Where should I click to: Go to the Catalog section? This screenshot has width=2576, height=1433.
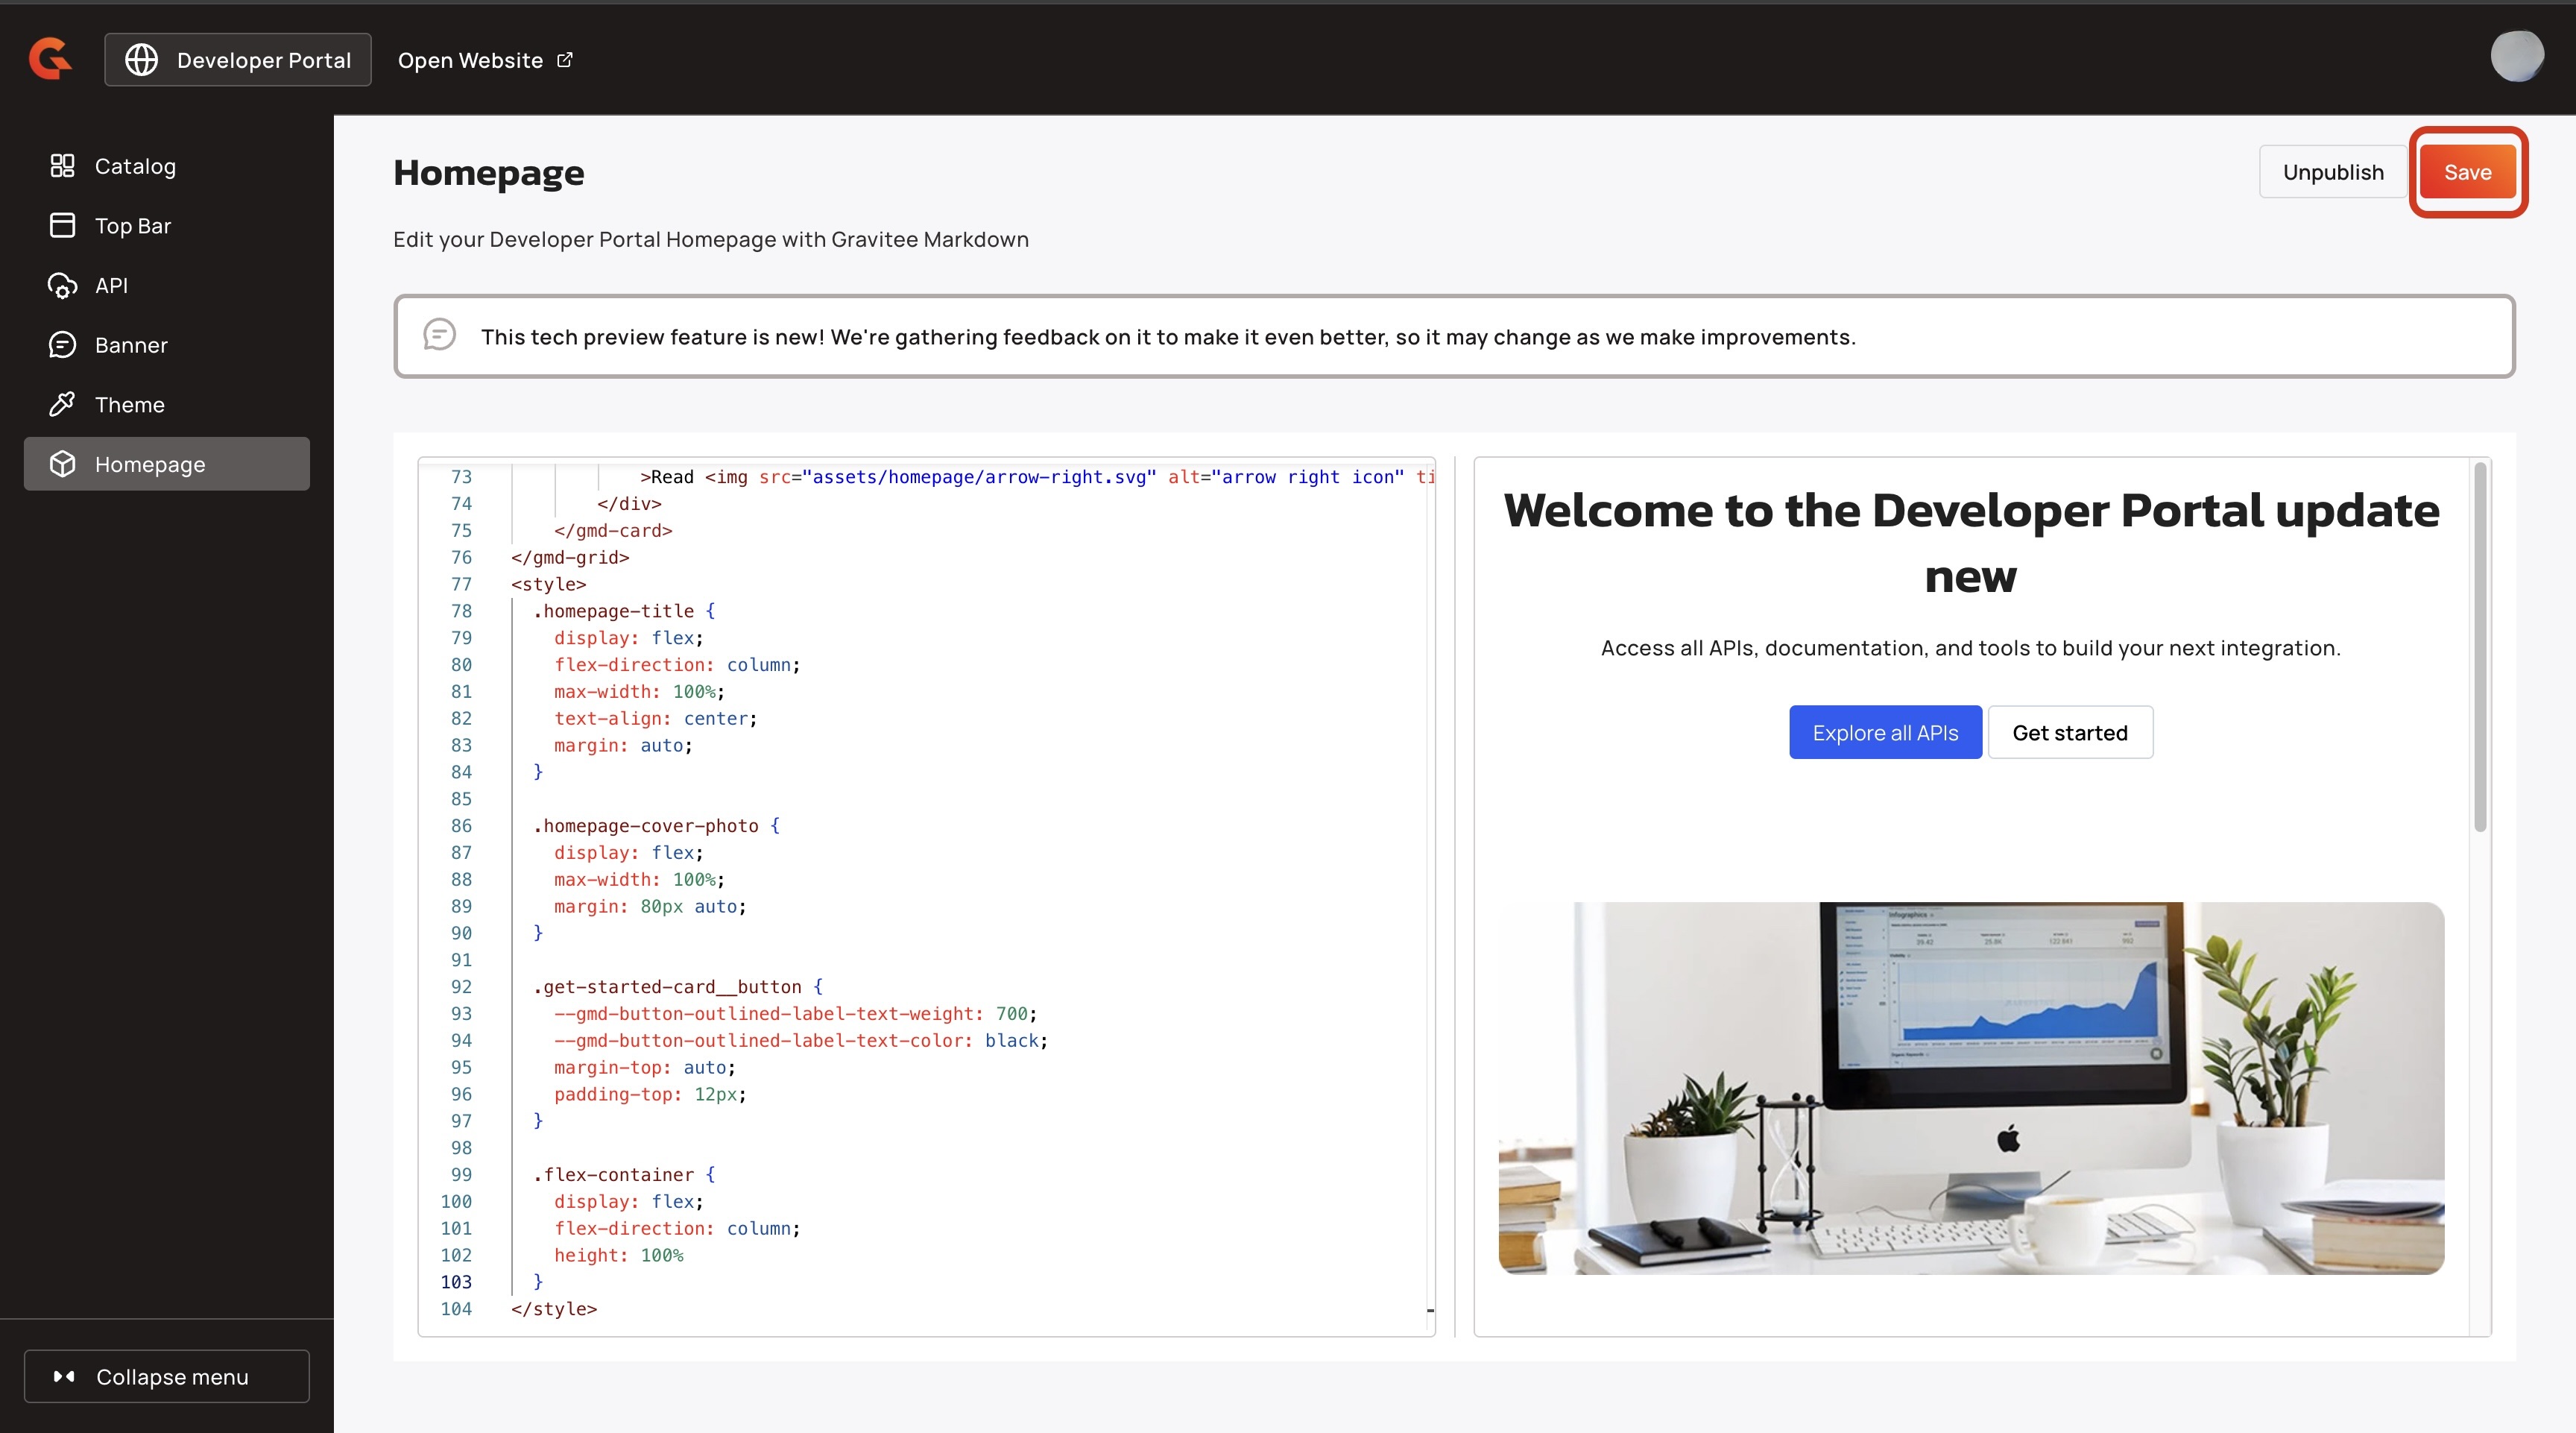135,166
